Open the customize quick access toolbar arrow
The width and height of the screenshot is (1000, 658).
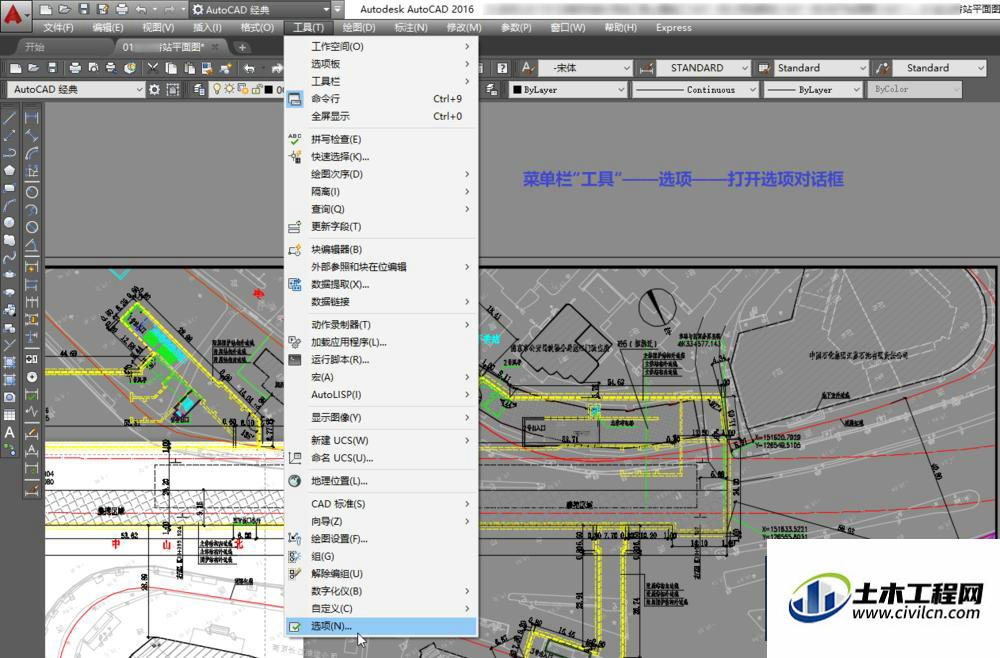coord(337,10)
